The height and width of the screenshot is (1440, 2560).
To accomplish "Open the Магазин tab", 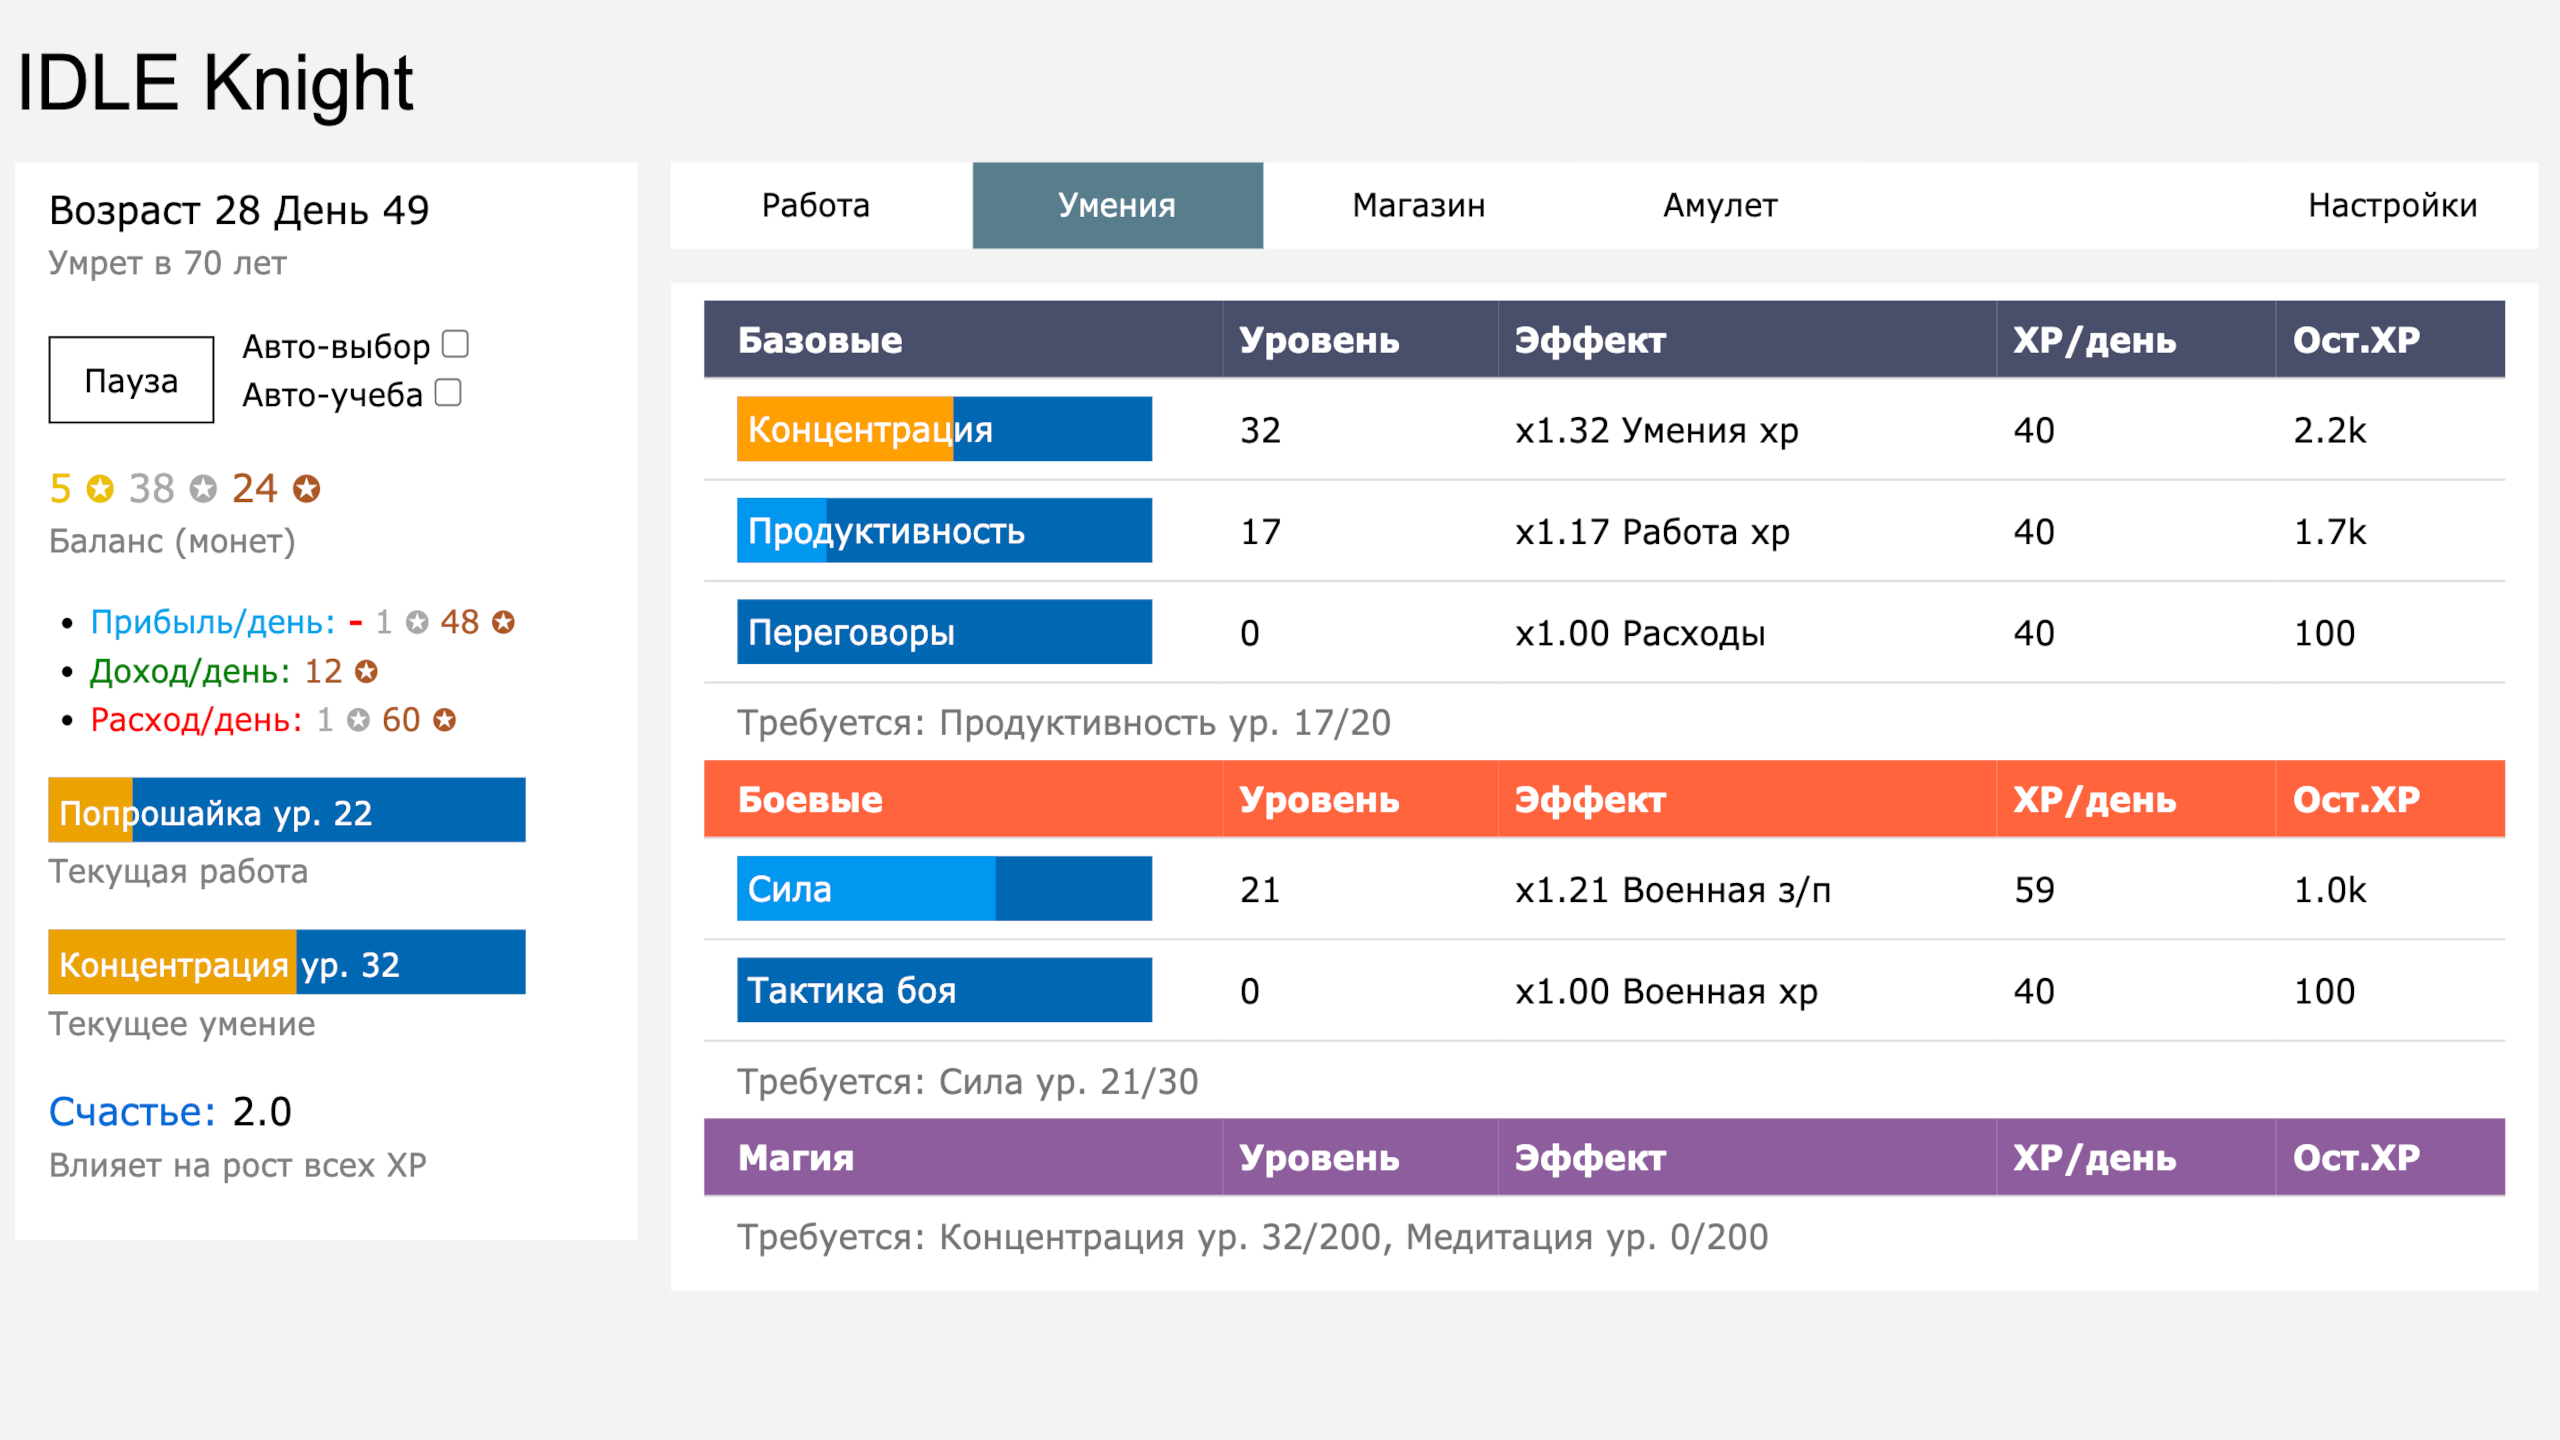I will coord(1418,205).
